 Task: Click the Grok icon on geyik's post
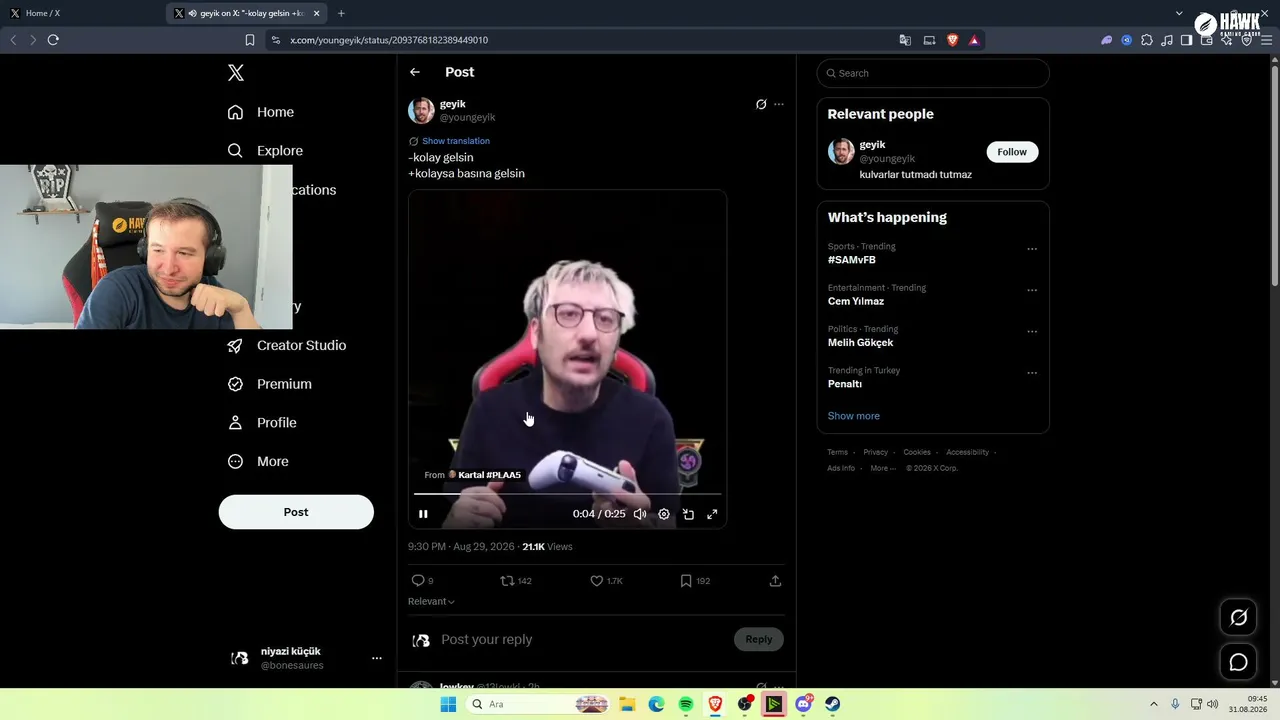click(761, 104)
